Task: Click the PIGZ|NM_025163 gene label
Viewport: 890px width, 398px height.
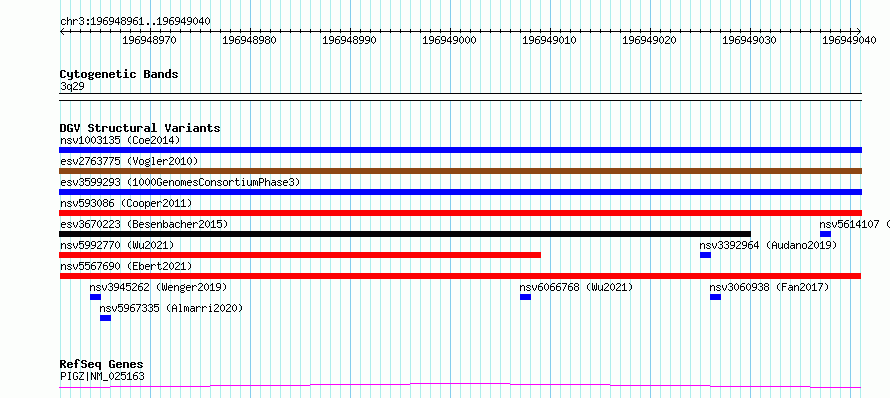Action: [102, 376]
